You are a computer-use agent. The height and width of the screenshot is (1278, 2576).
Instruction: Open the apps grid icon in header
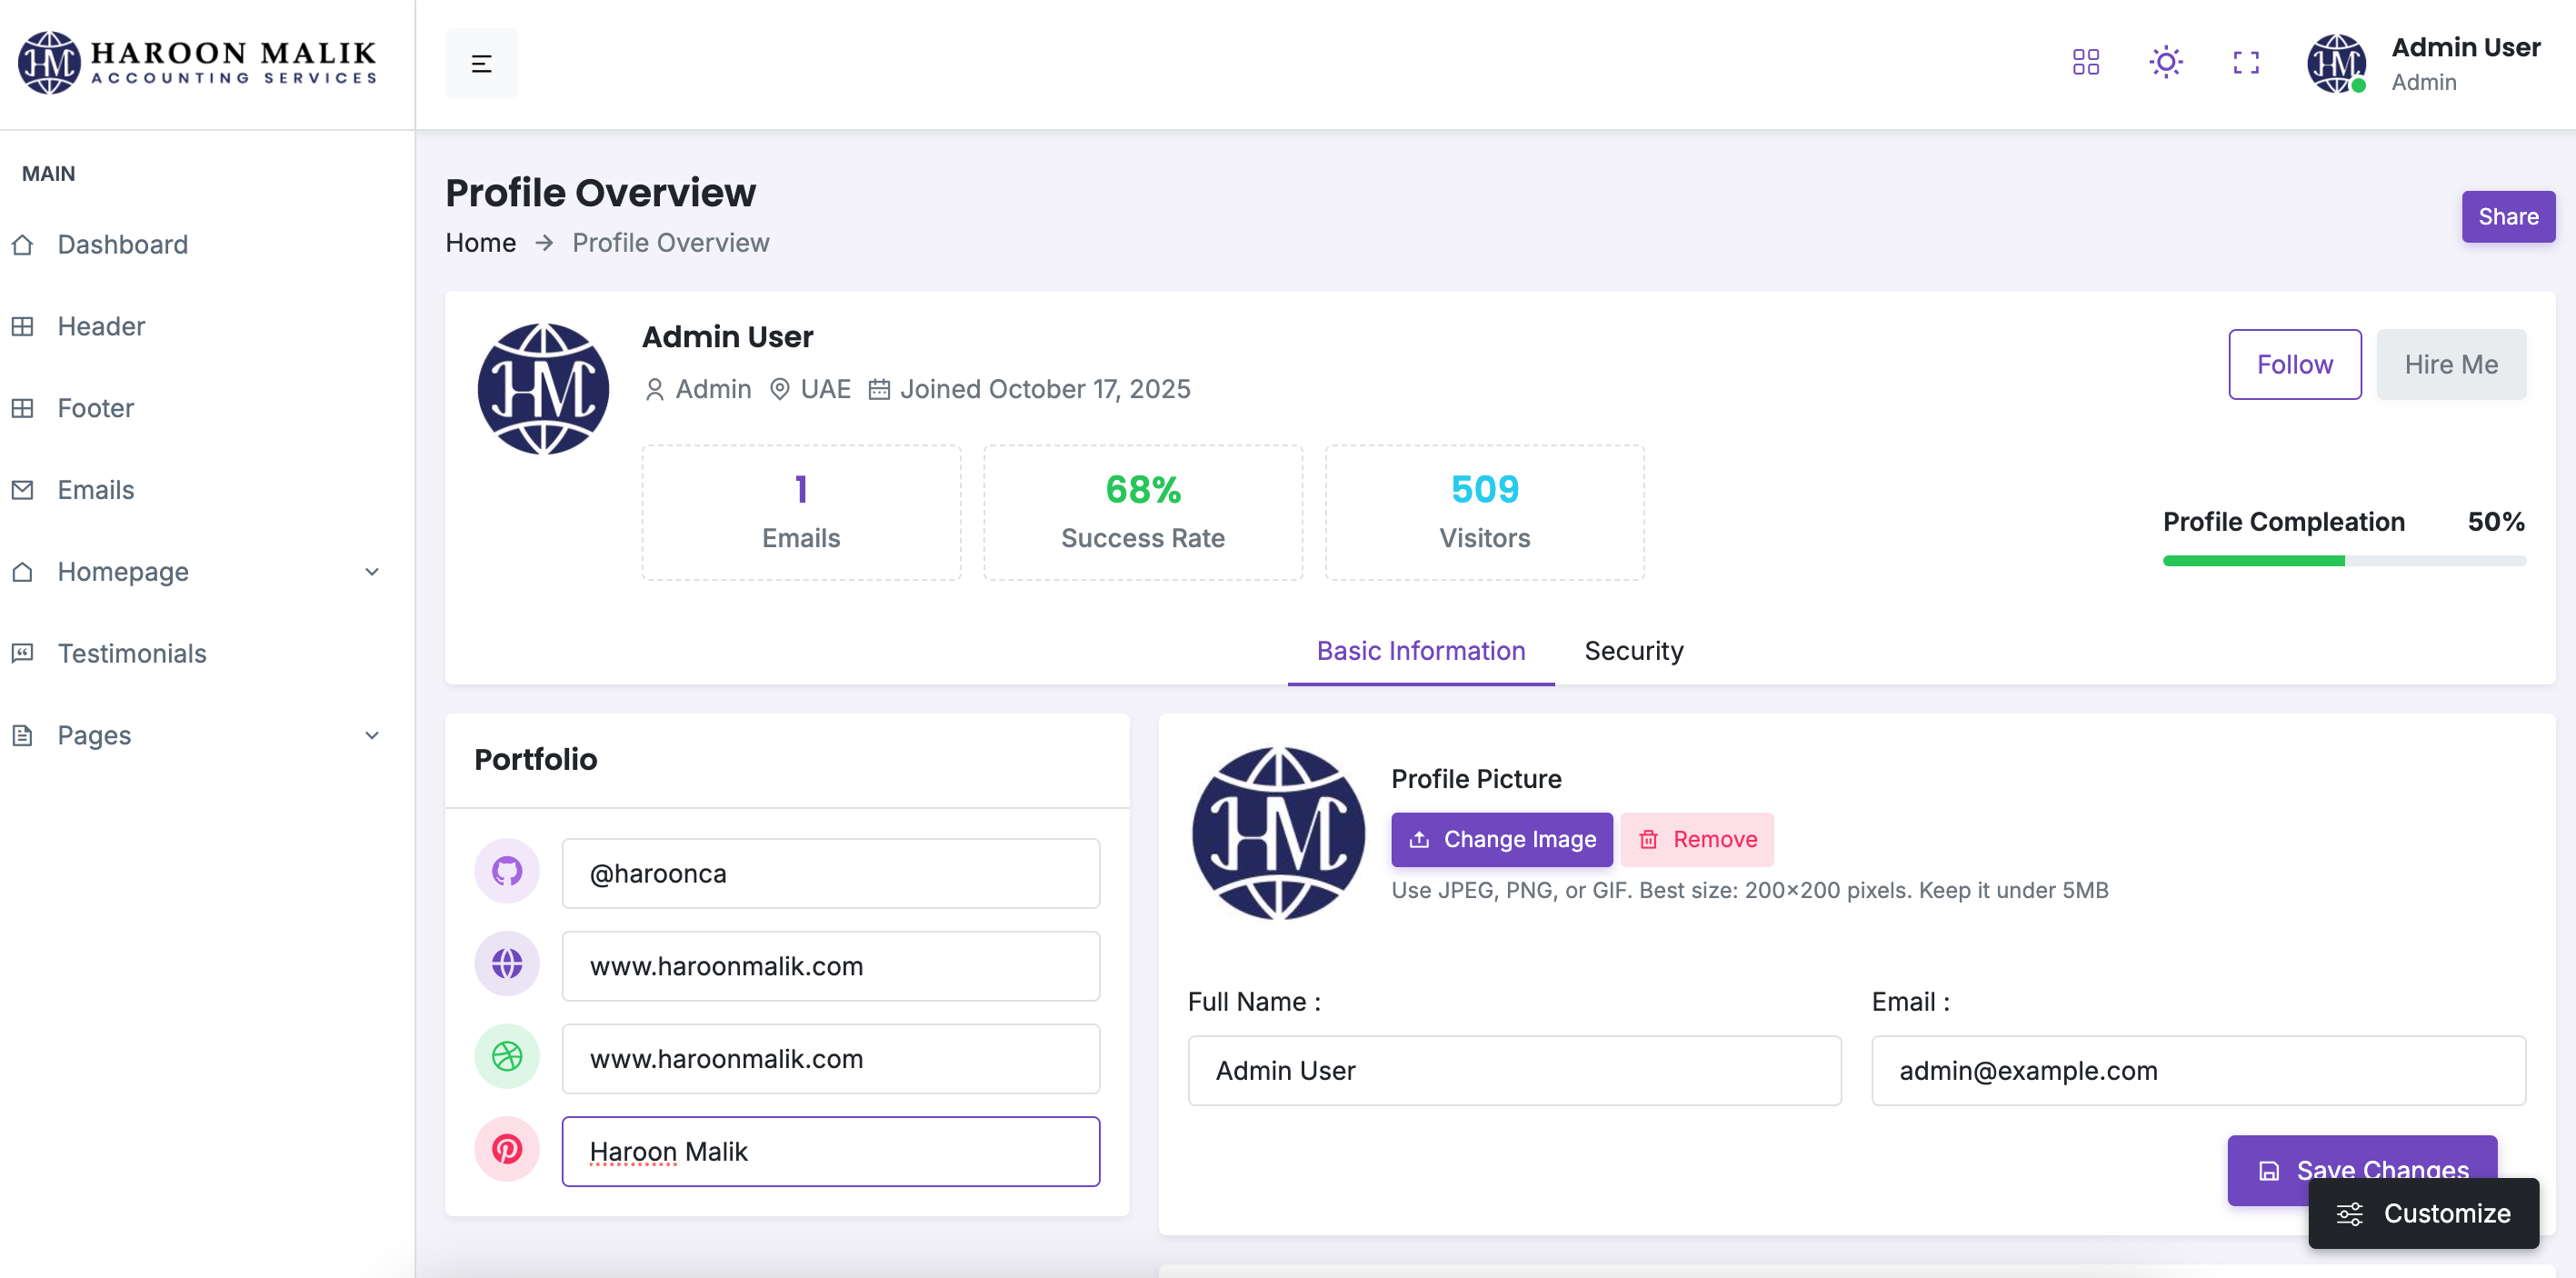(2085, 63)
